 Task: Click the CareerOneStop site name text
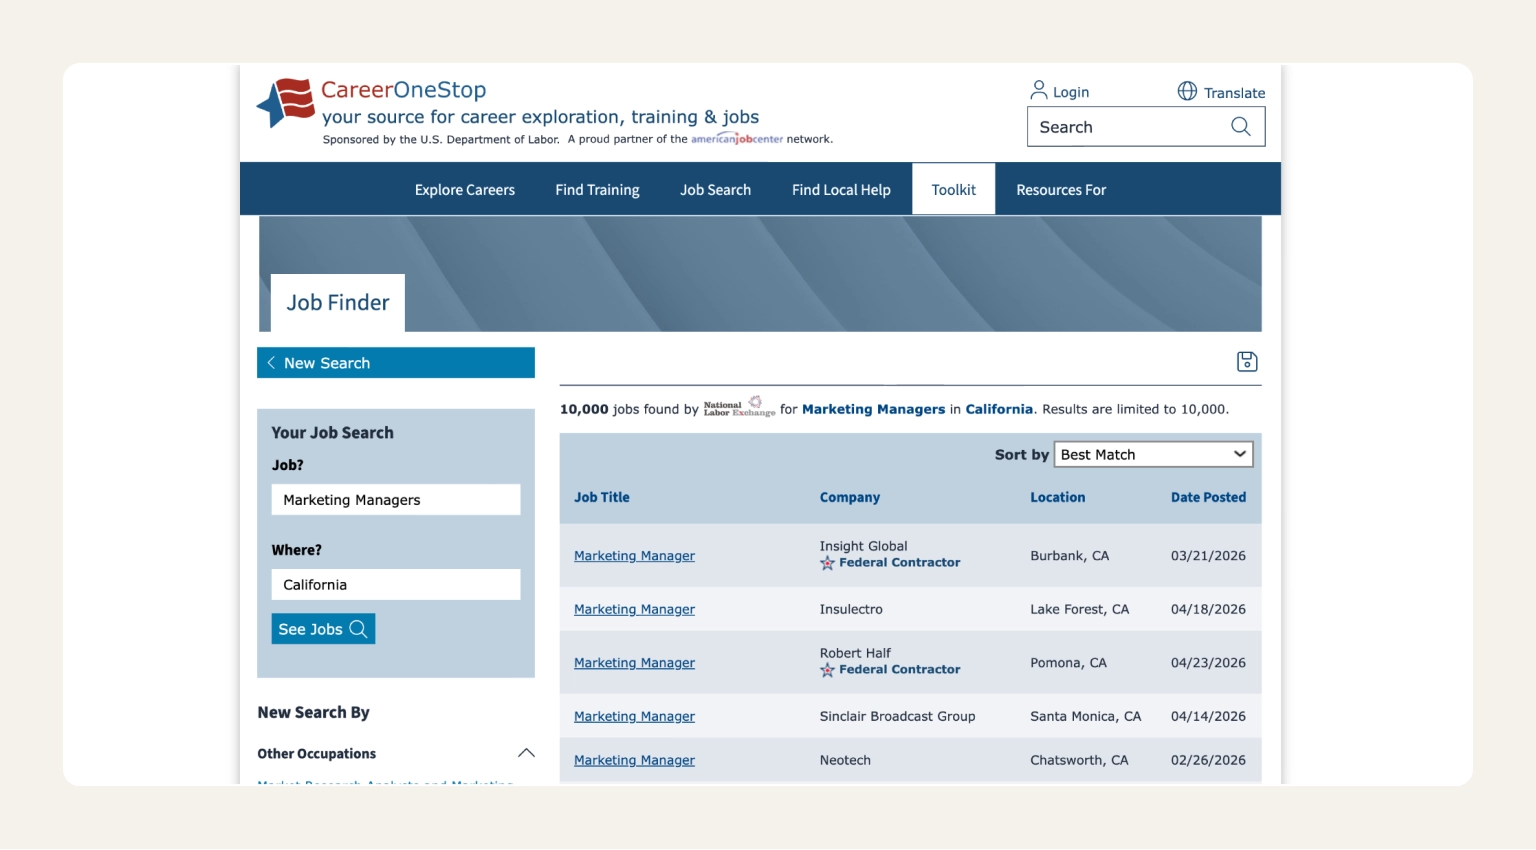pos(403,90)
